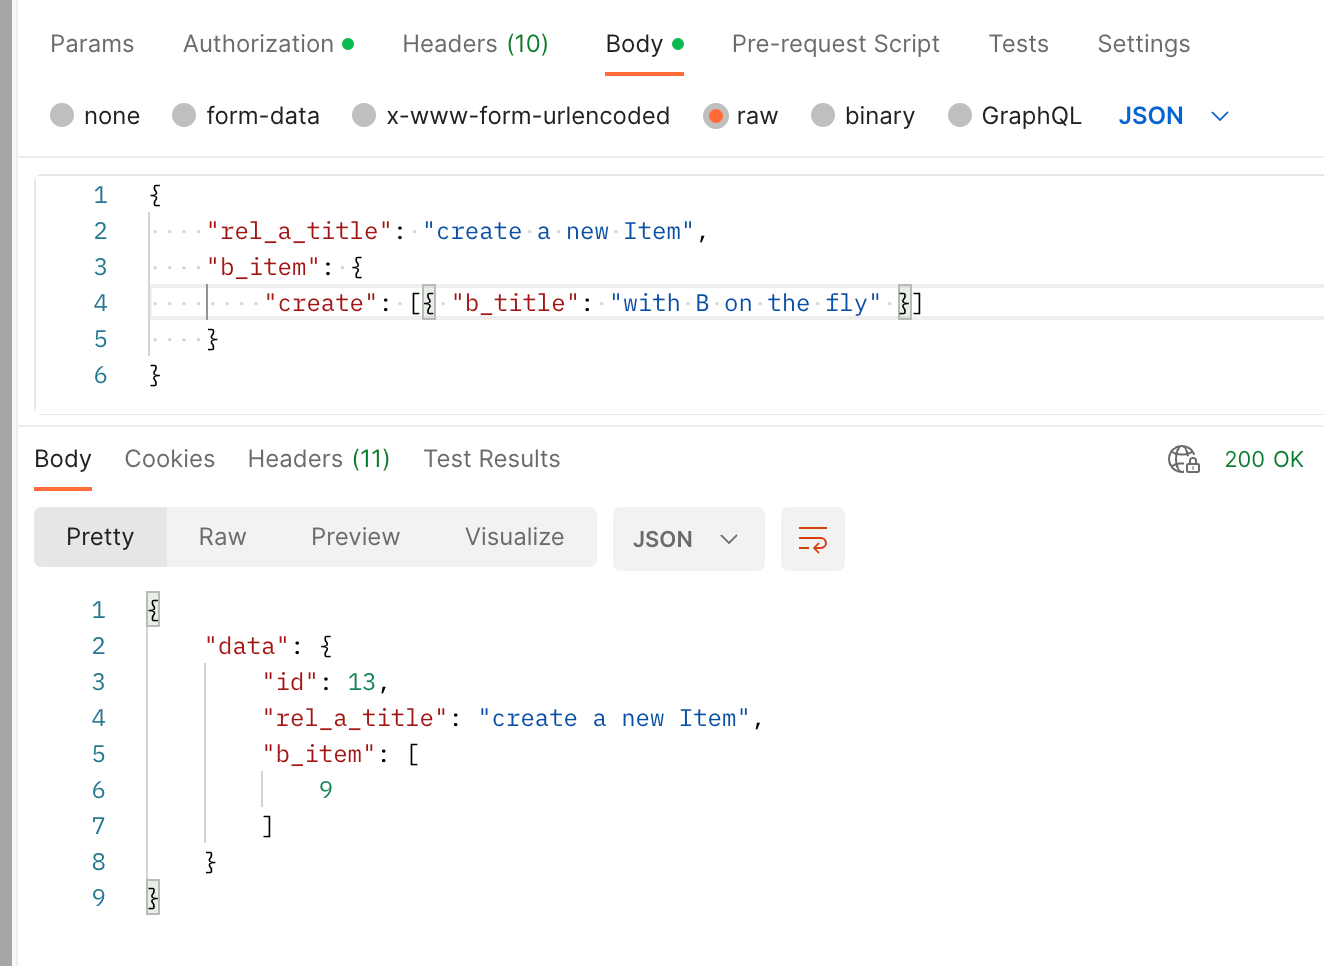Screen dimensions: 1324x966
Task: Click the network/SSL lock icon near 200 OK
Action: point(1184,459)
